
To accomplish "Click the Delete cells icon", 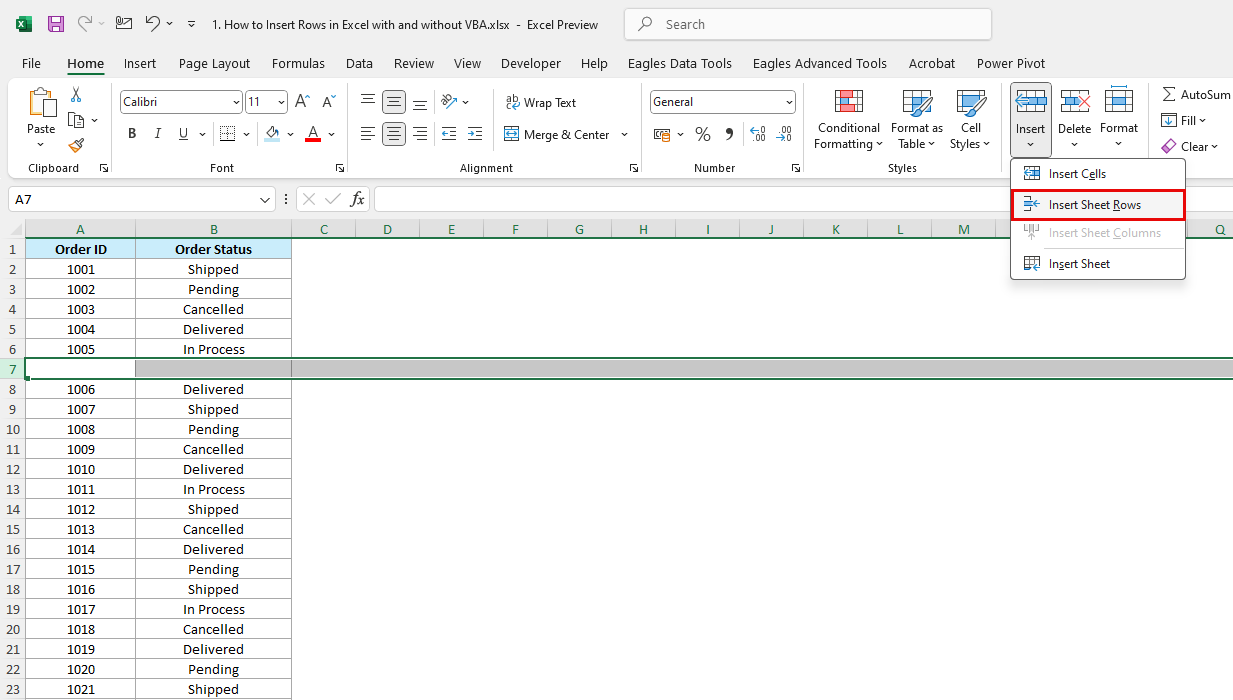I will 1075,101.
